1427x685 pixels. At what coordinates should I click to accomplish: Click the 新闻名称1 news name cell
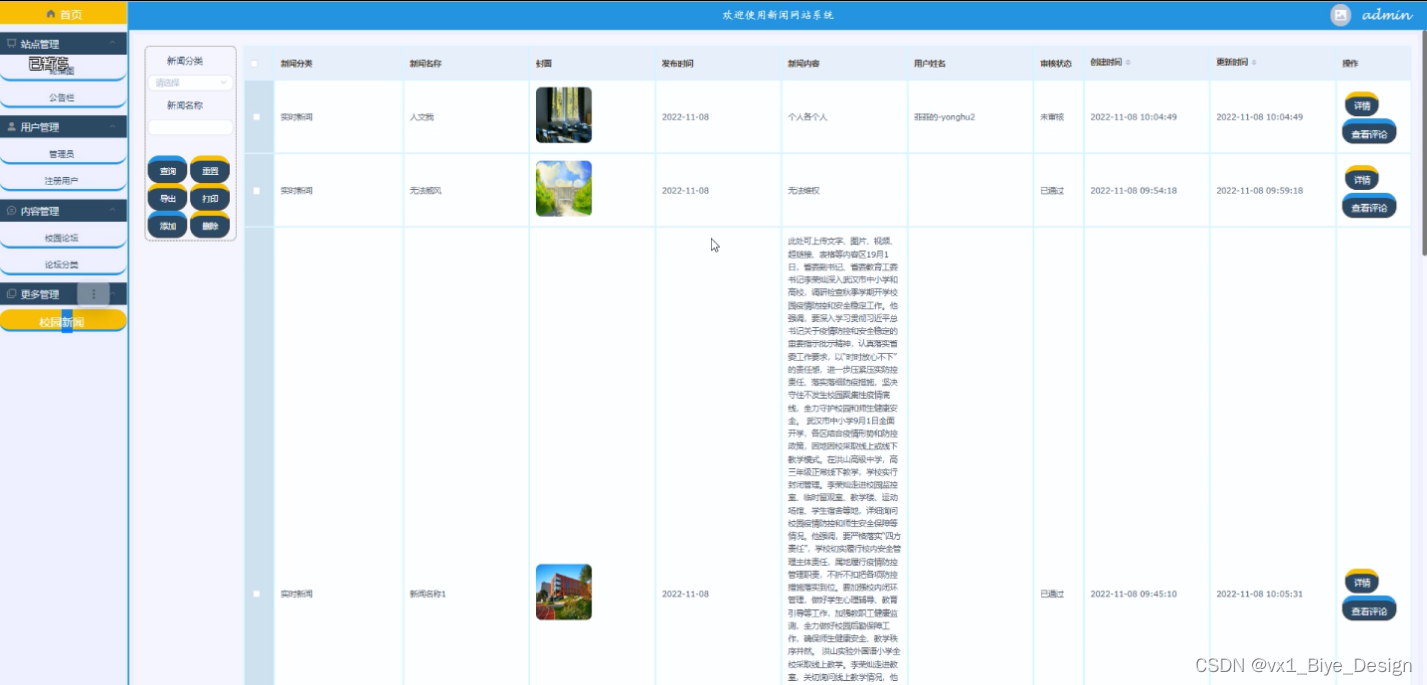[428, 594]
